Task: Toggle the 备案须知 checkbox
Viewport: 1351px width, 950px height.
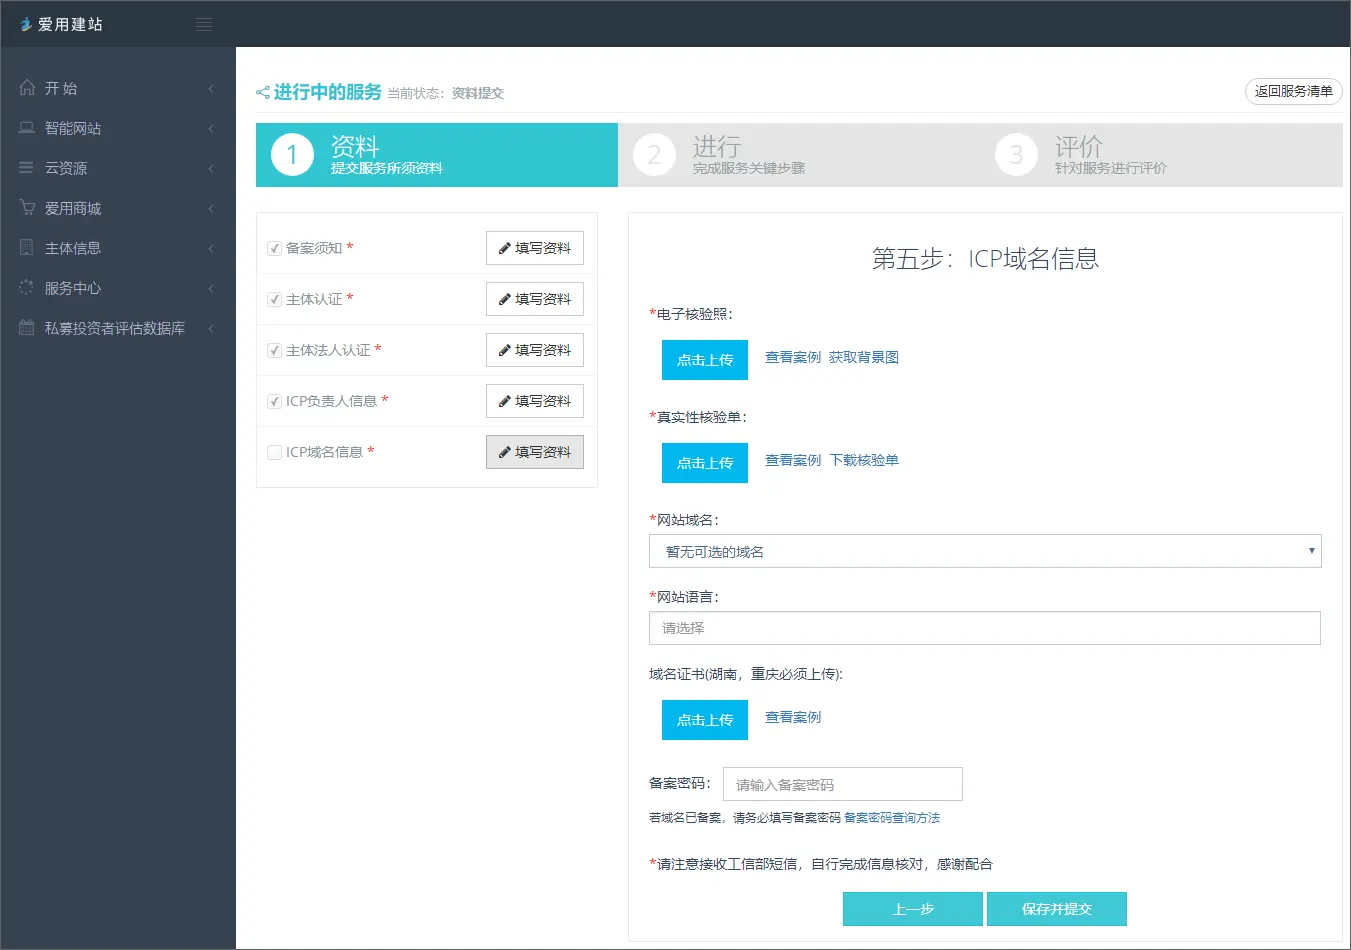Action: pos(274,248)
